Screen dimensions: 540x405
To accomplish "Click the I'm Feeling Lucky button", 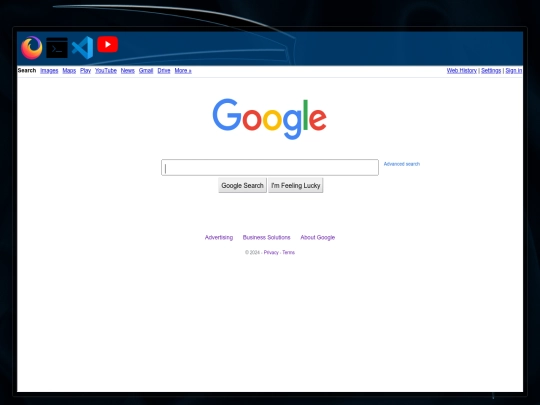I will (x=295, y=185).
